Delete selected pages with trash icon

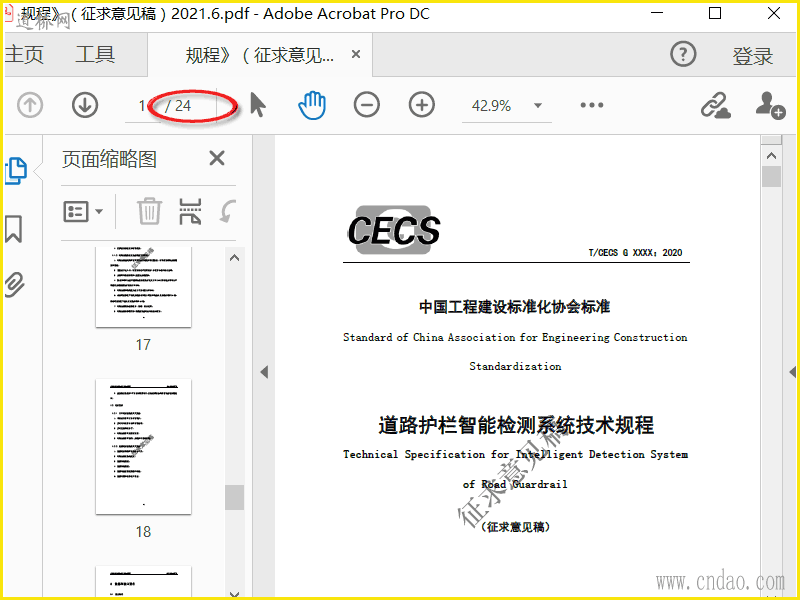[x=149, y=211]
